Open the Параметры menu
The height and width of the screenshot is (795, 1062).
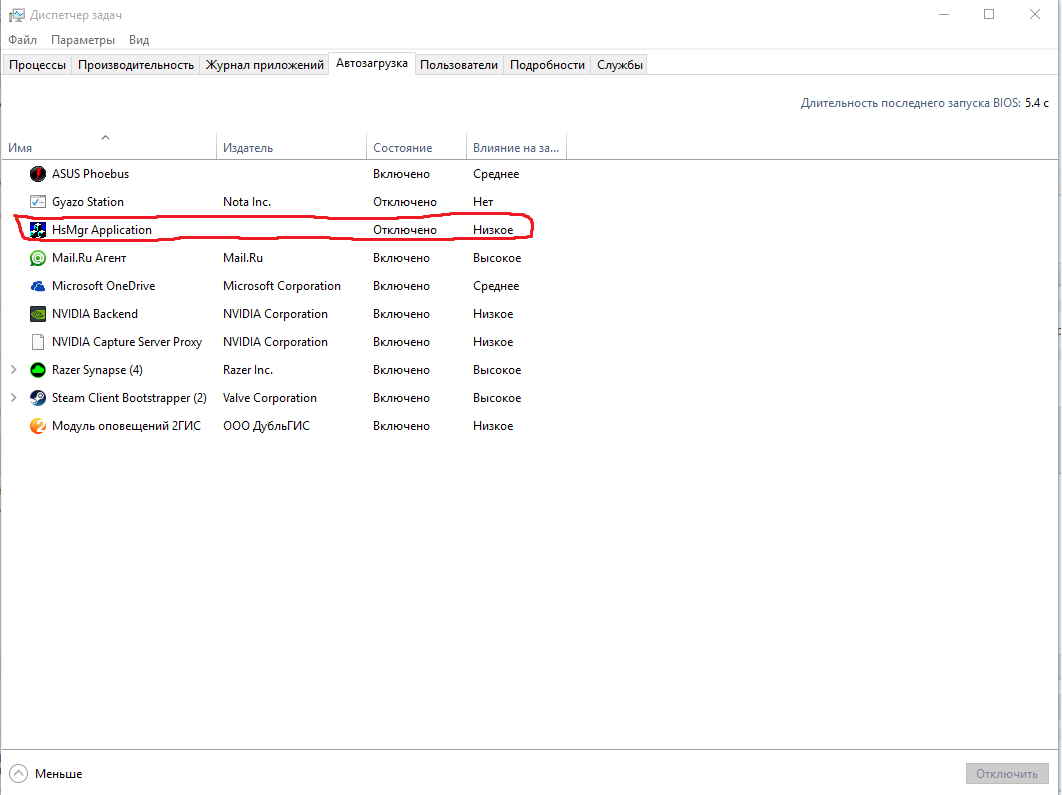[x=83, y=40]
